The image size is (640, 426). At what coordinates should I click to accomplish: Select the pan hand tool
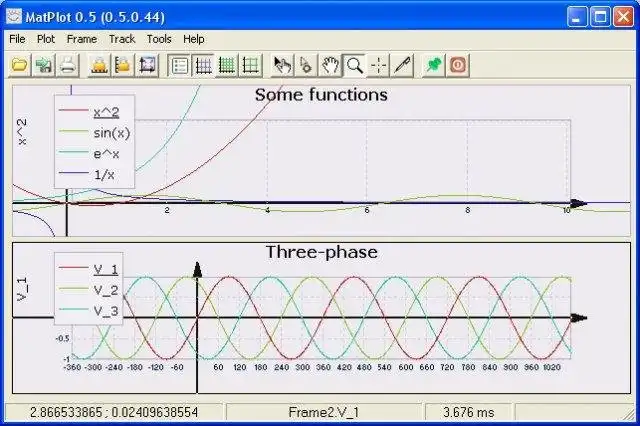(x=330, y=65)
